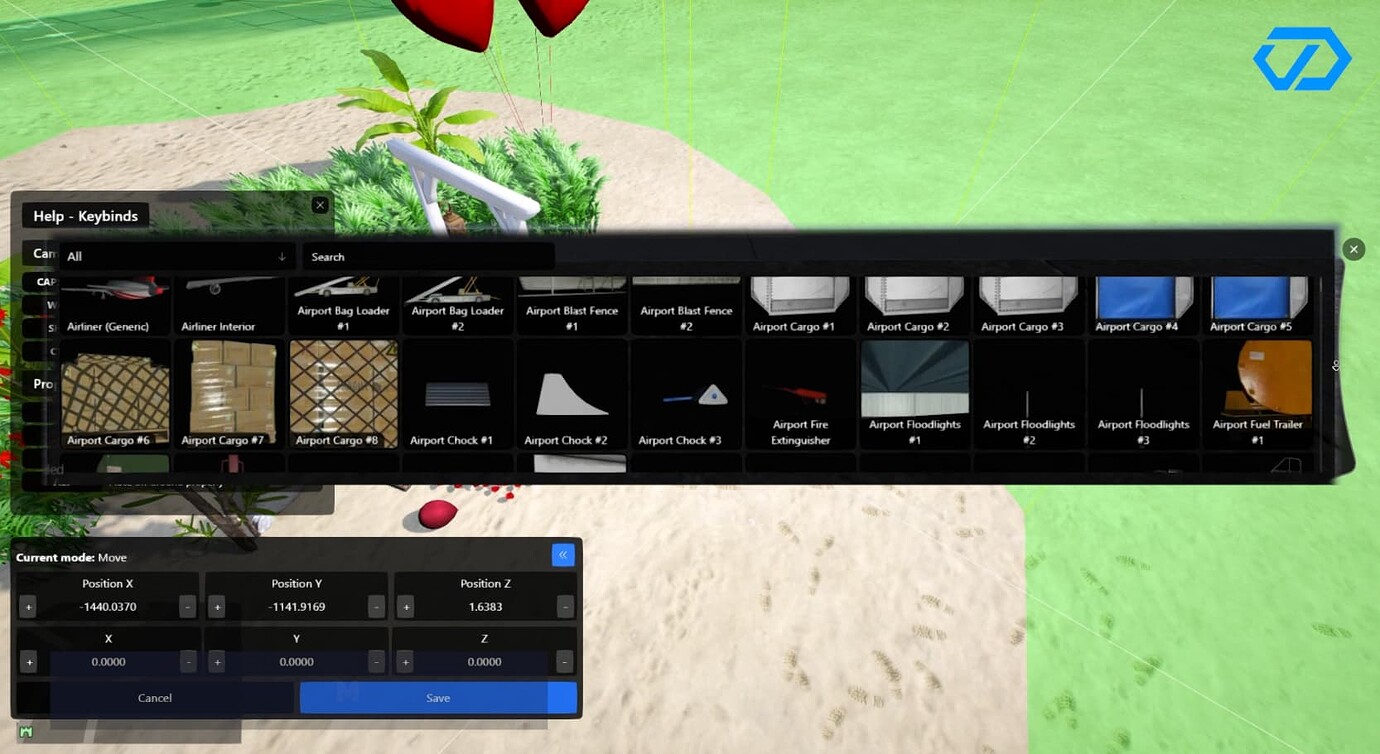The image size is (1380, 754).
Task: Pick Airport Floodlights #3
Action: (x=1143, y=392)
